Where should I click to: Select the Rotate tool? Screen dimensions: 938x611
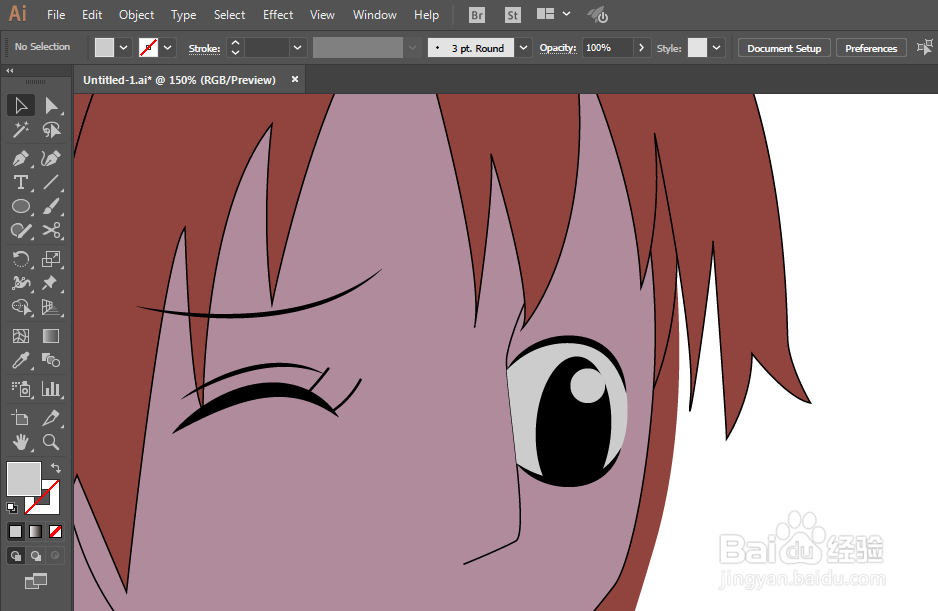tap(21, 259)
